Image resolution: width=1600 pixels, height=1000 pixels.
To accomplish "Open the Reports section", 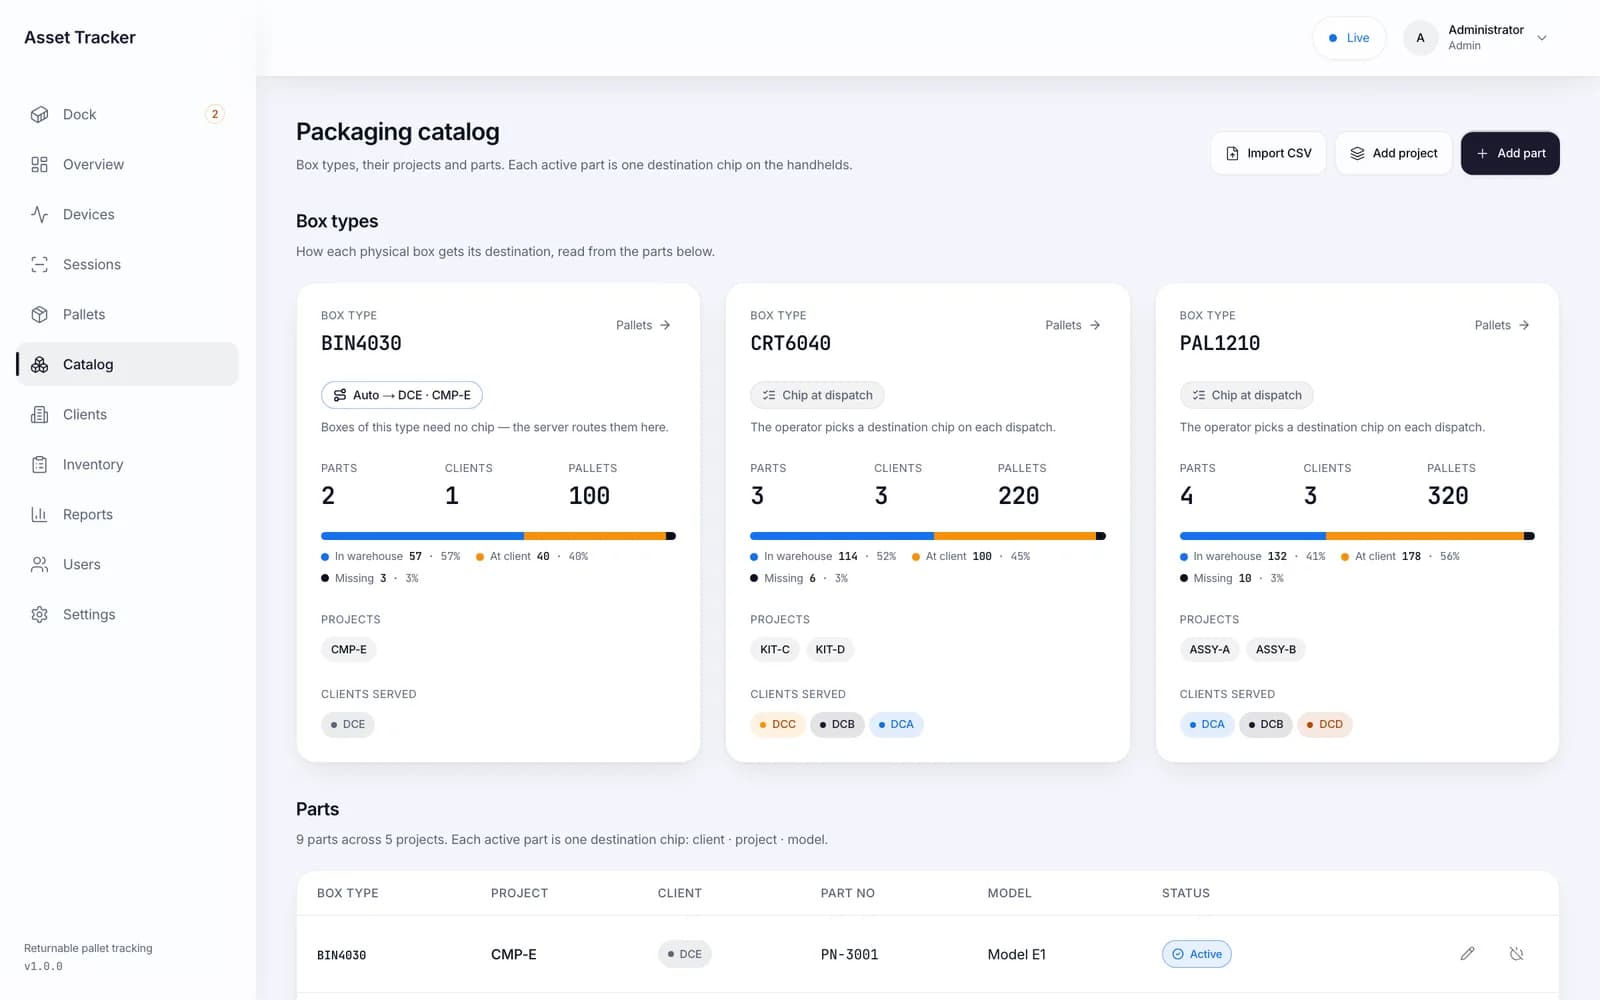I will coord(127,514).
